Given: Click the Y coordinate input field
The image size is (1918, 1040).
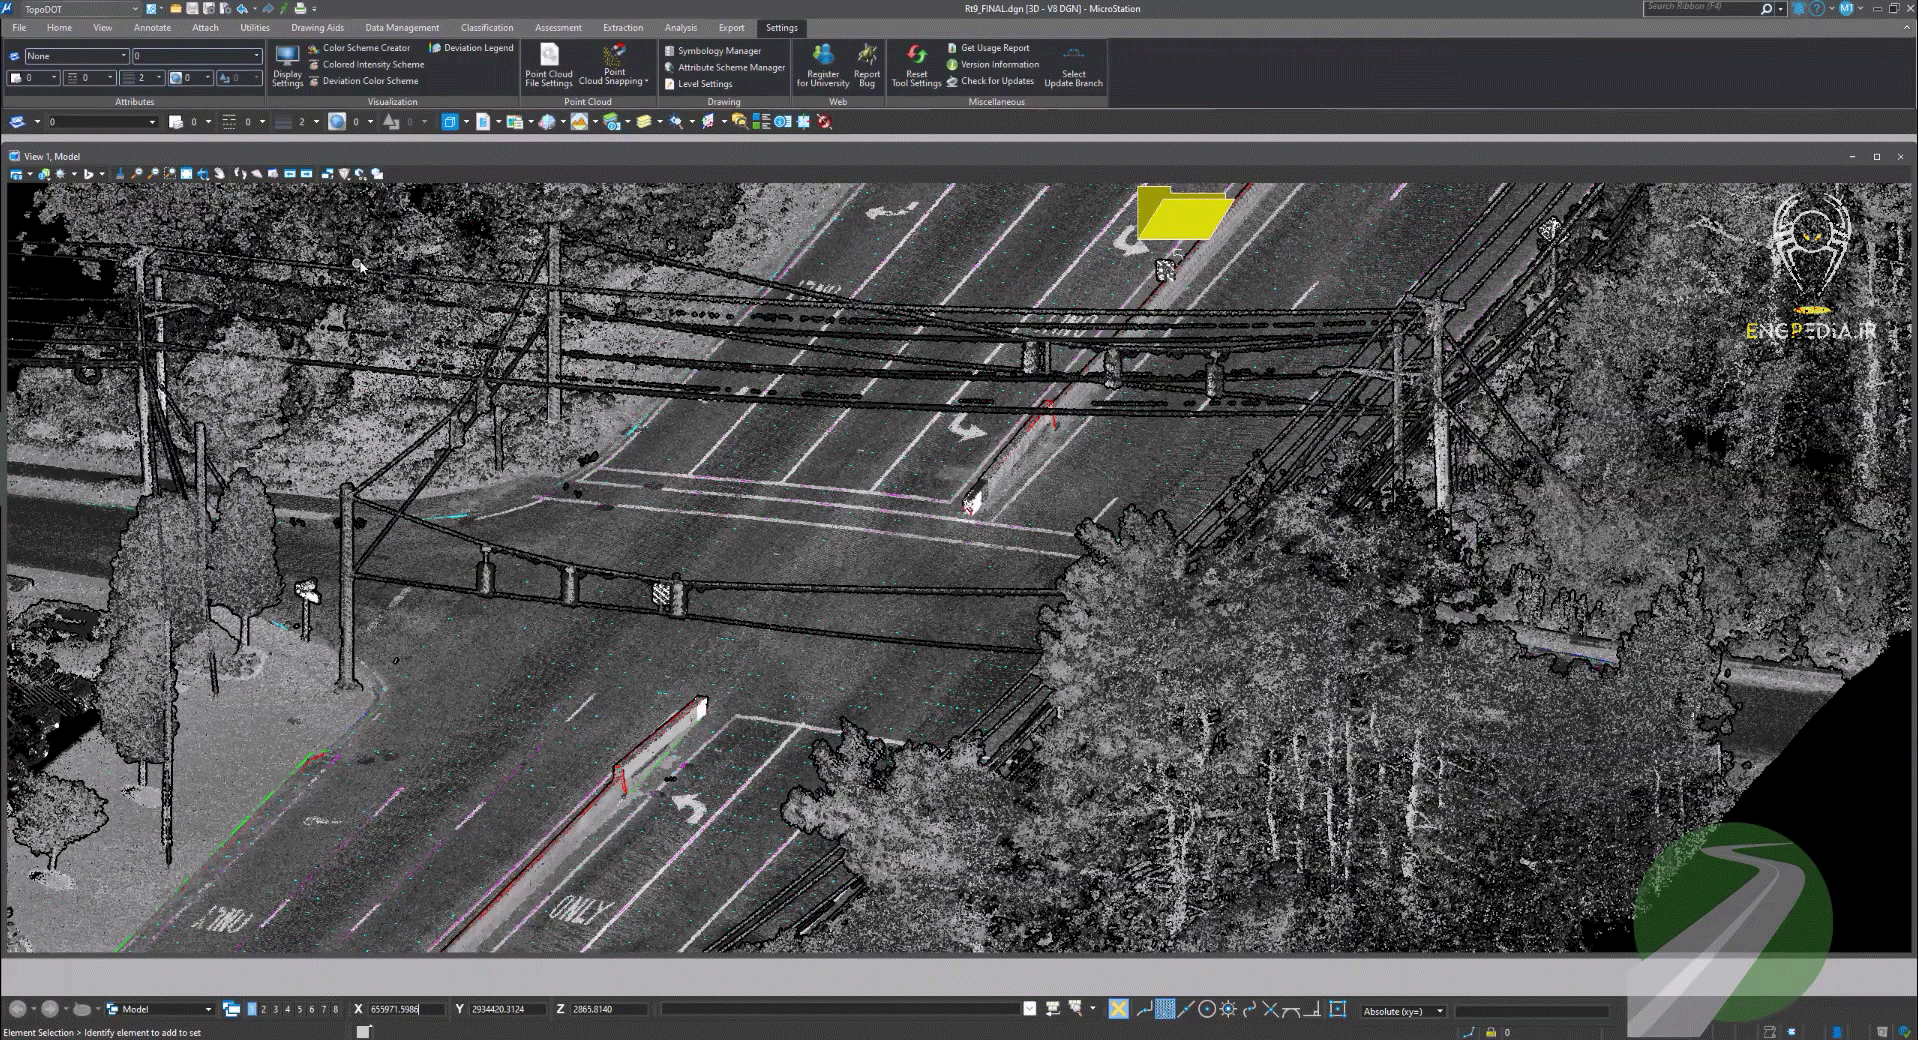Looking at the screenshot, I should tap(507, 1010).
